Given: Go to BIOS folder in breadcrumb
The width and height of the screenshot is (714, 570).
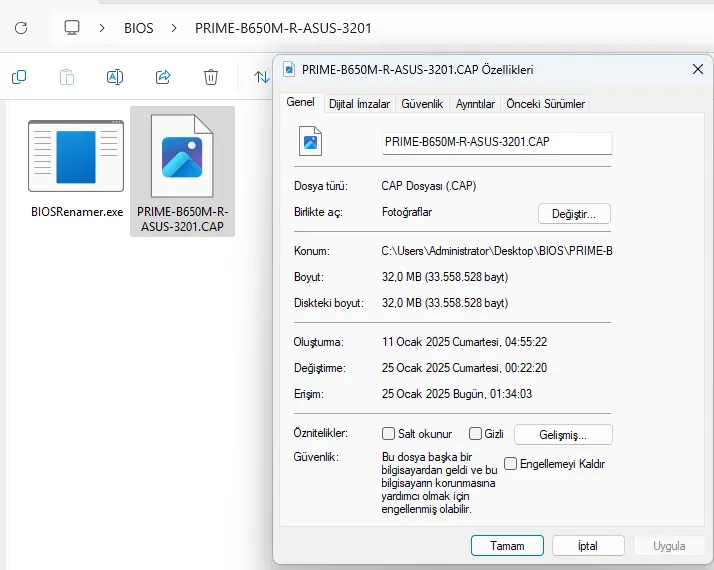Looking at the screenshot, I should click(x=139, y=28).
